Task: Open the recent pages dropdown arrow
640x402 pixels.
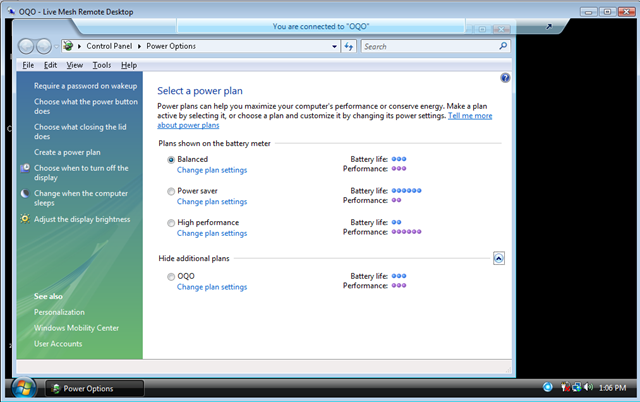Action: click(56, 47)
